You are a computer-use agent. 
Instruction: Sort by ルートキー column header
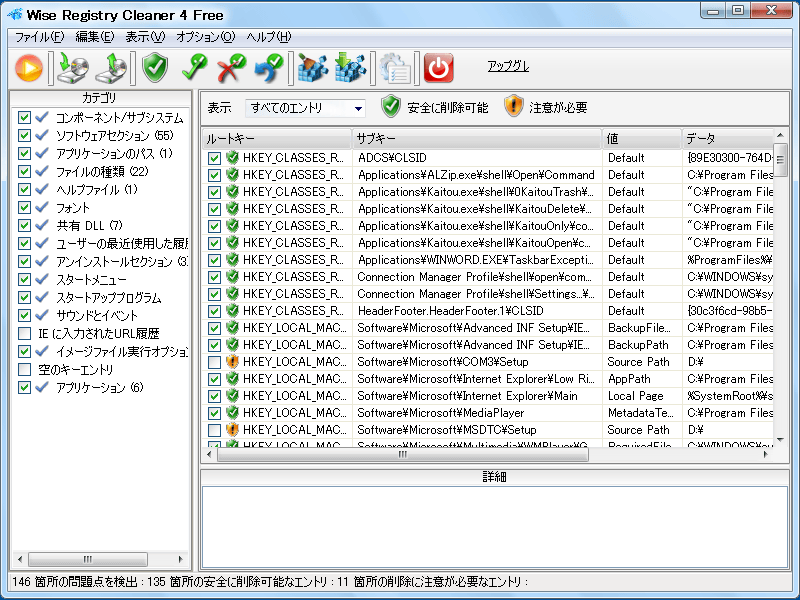tap(277, 138)
